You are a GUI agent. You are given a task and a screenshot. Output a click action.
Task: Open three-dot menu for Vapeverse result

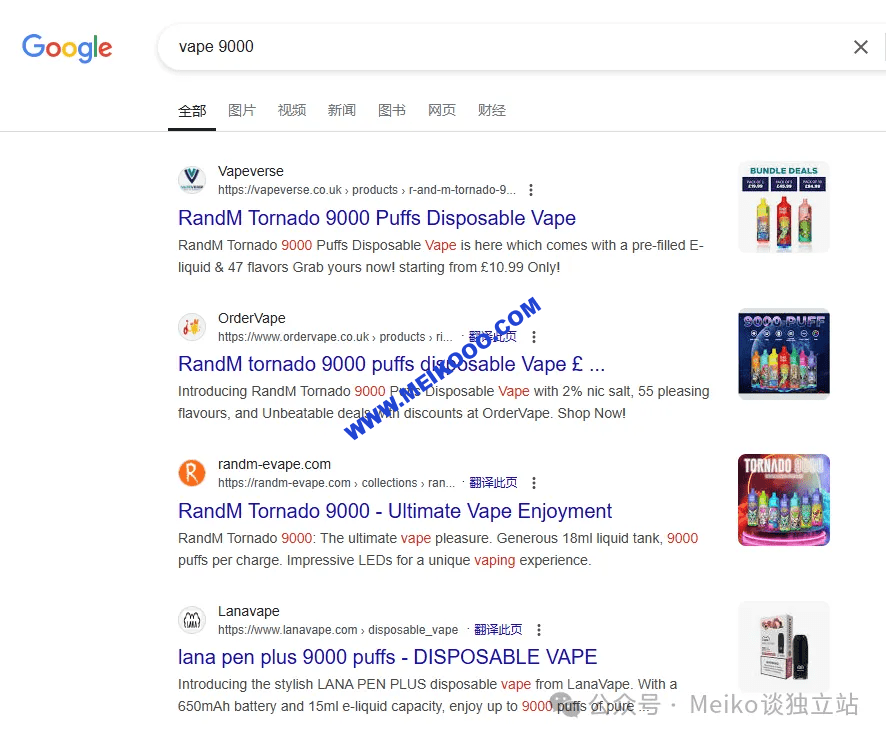(x=531, y=190)
